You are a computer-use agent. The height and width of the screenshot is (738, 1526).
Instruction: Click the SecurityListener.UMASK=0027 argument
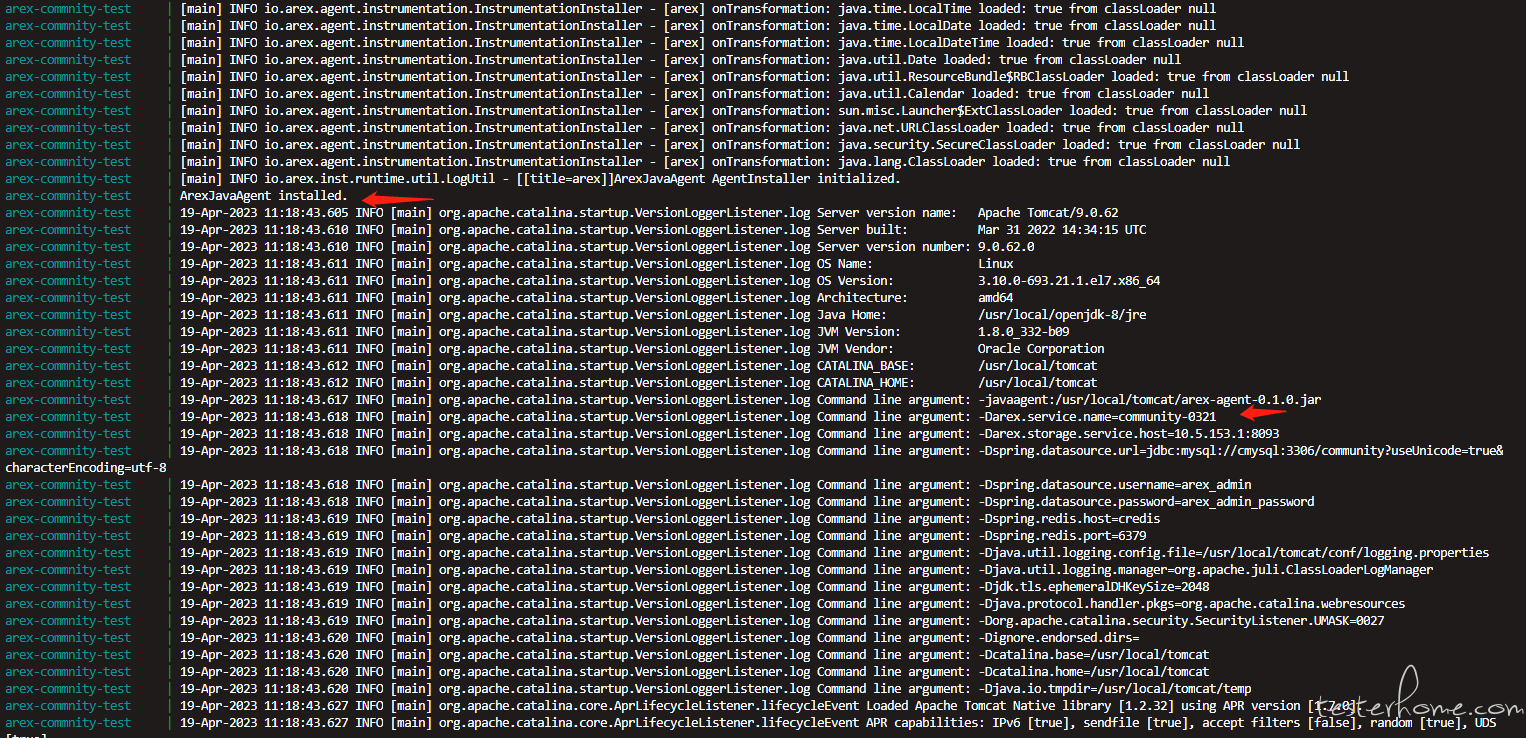(x=1181, y=620)
